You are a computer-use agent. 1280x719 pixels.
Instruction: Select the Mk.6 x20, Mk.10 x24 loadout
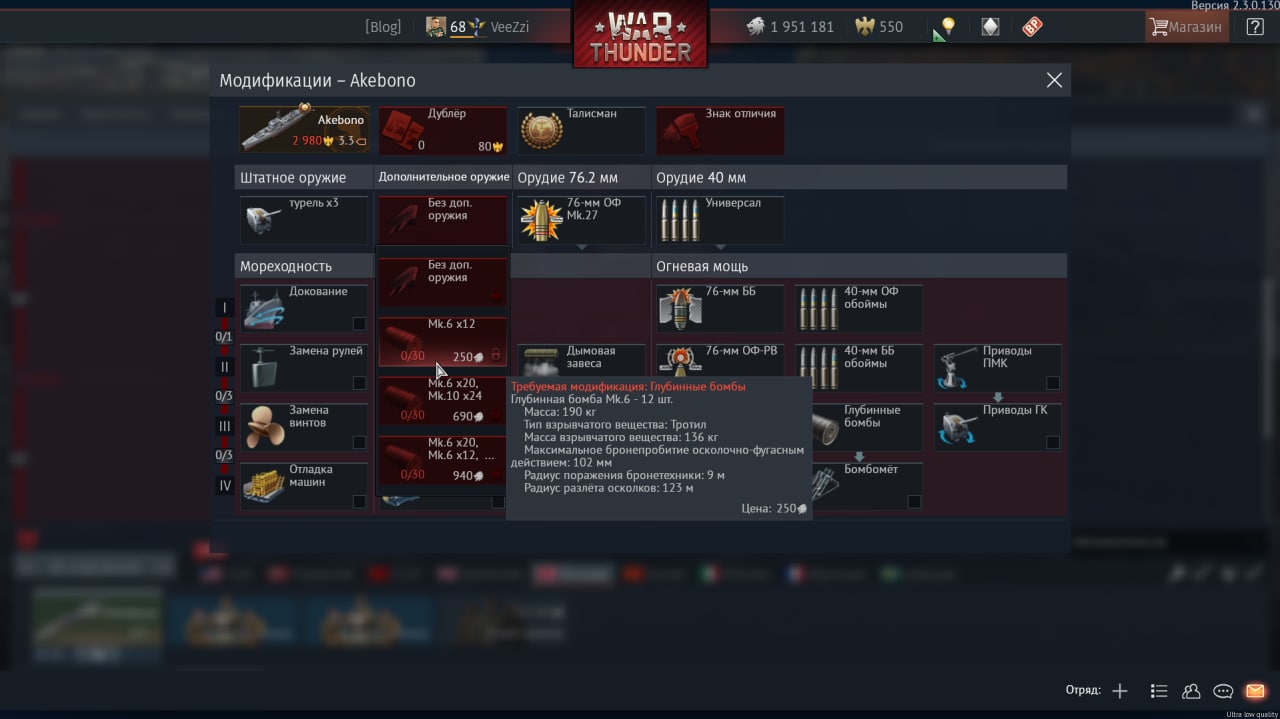click(442, 401)
